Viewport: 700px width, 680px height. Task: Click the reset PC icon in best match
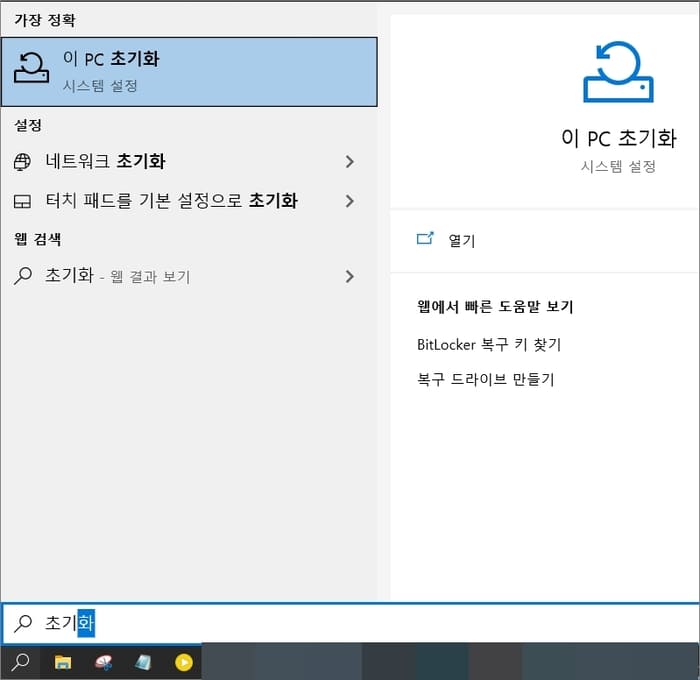(x=31, y=68)
